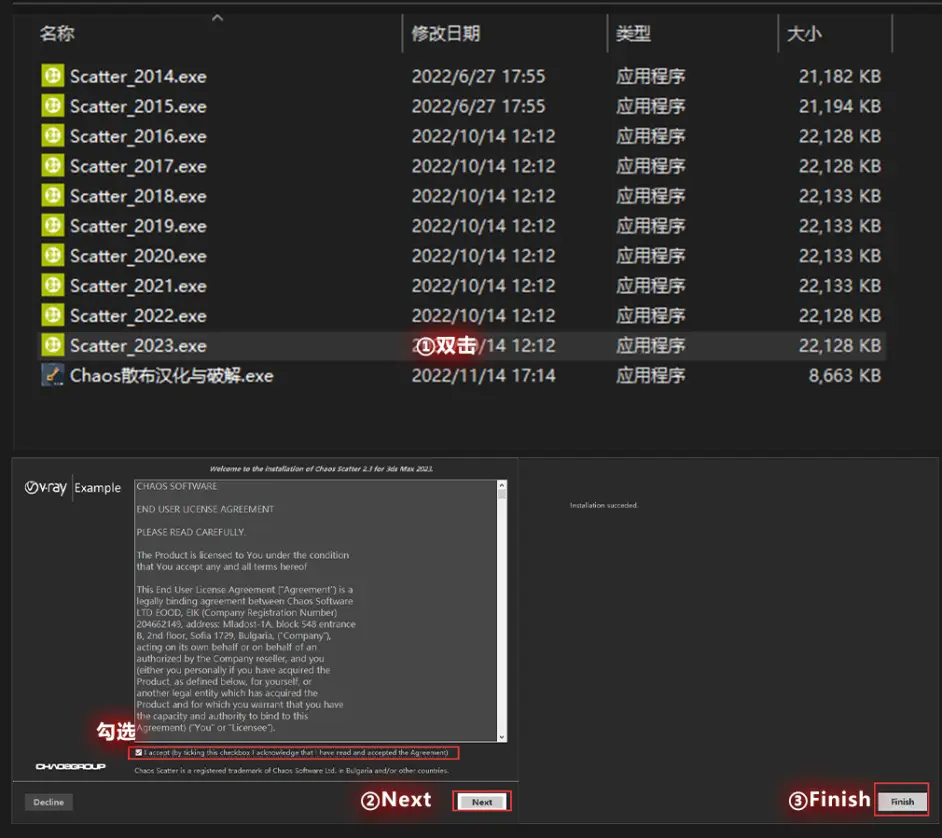The height and width of the screenshot is (838, 942).
Task: Select the Scatter_2014.exe file name
Action: (138, 76)
